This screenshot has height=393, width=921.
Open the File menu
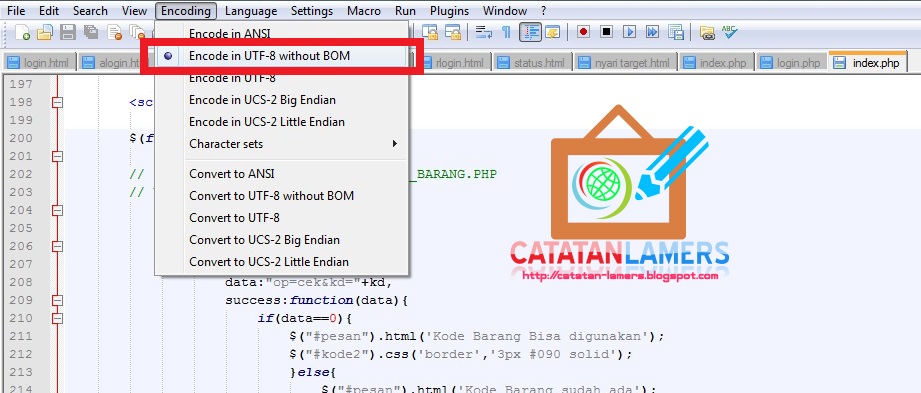click(x=16, y=11)
